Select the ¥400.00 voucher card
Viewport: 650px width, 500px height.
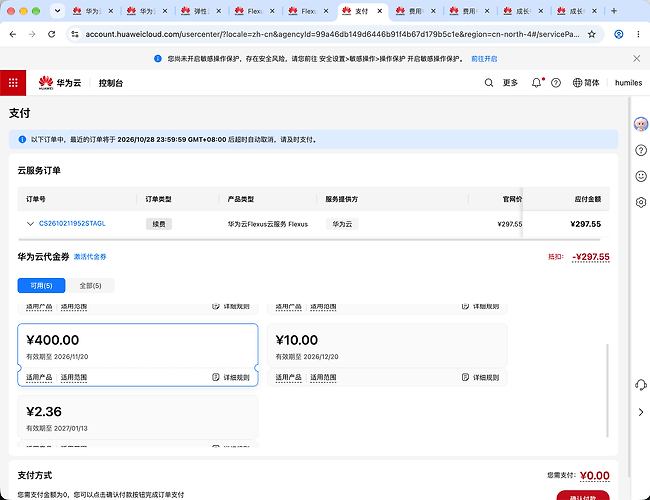(x=138, y=355)
